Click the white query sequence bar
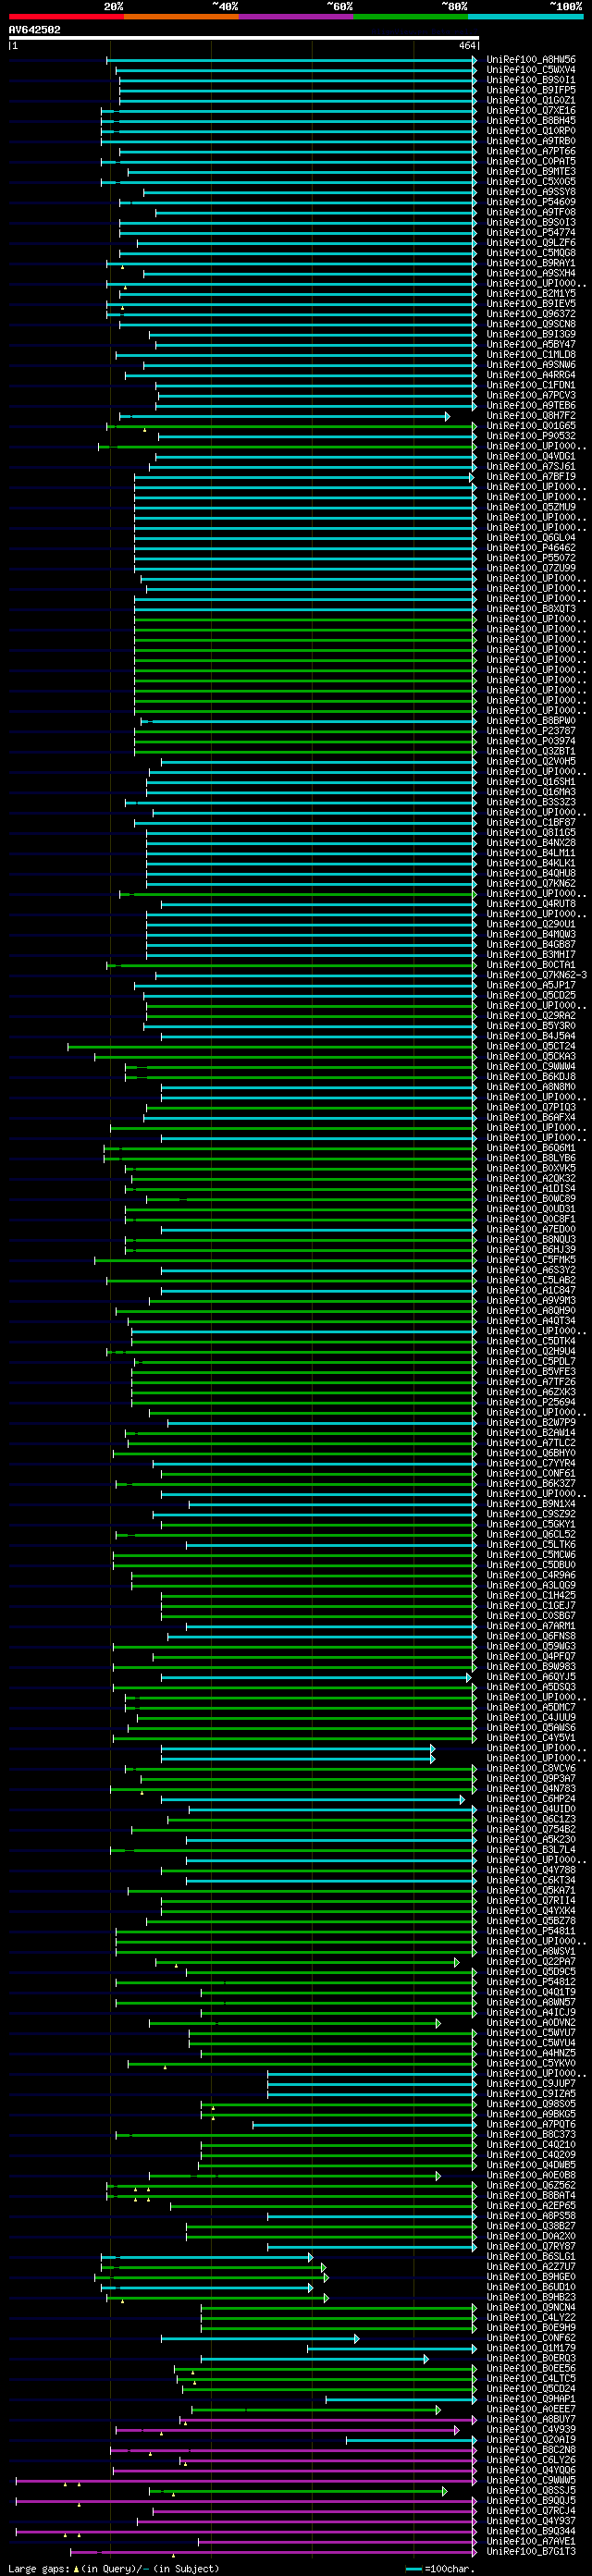The width and height of the screenshot is (592, 2576). point(244,39)
